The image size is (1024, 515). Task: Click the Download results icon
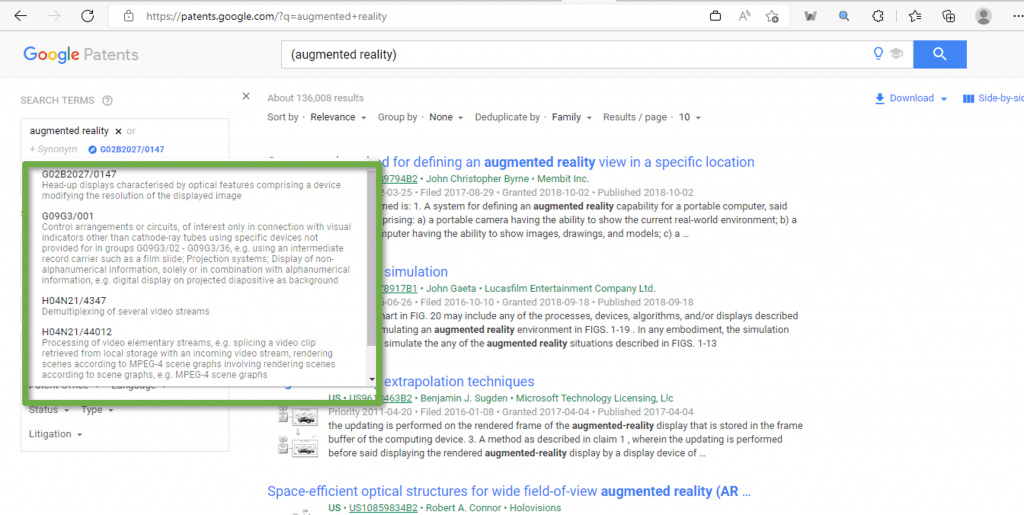(880, 98)
